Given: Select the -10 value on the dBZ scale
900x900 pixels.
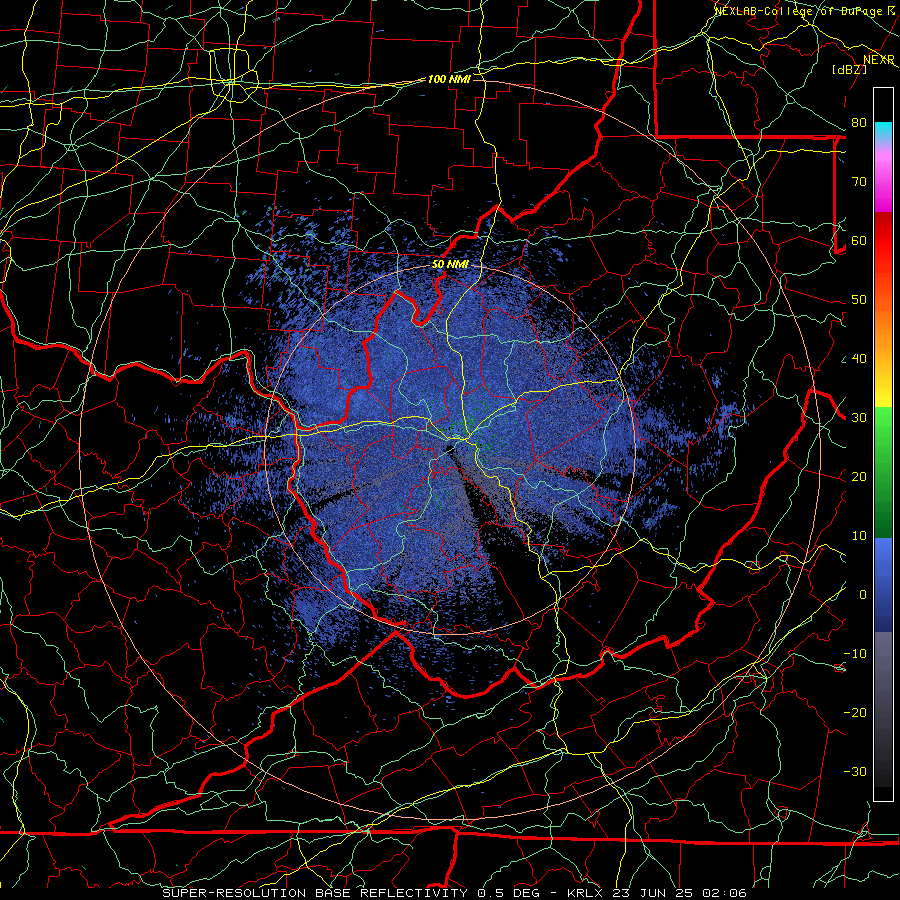Looking at the screenshot, I should click(855, 654).
